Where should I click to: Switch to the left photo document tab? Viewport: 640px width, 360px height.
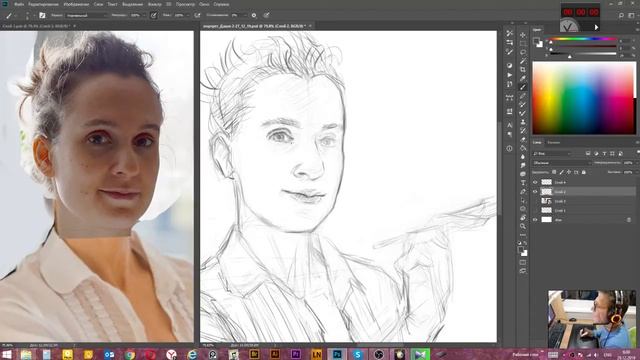pyautogui.click(x=36, y=26)
